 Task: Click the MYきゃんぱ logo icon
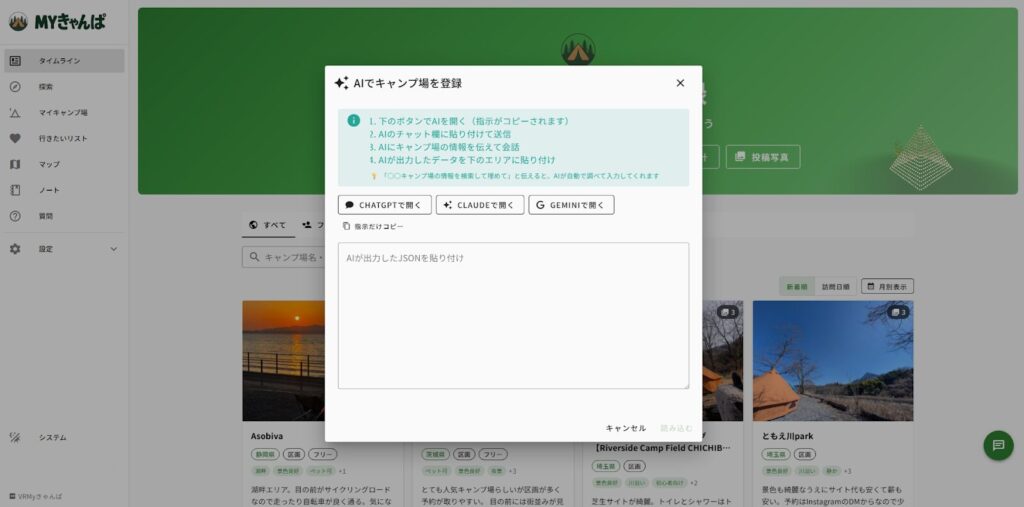[18, 21]
